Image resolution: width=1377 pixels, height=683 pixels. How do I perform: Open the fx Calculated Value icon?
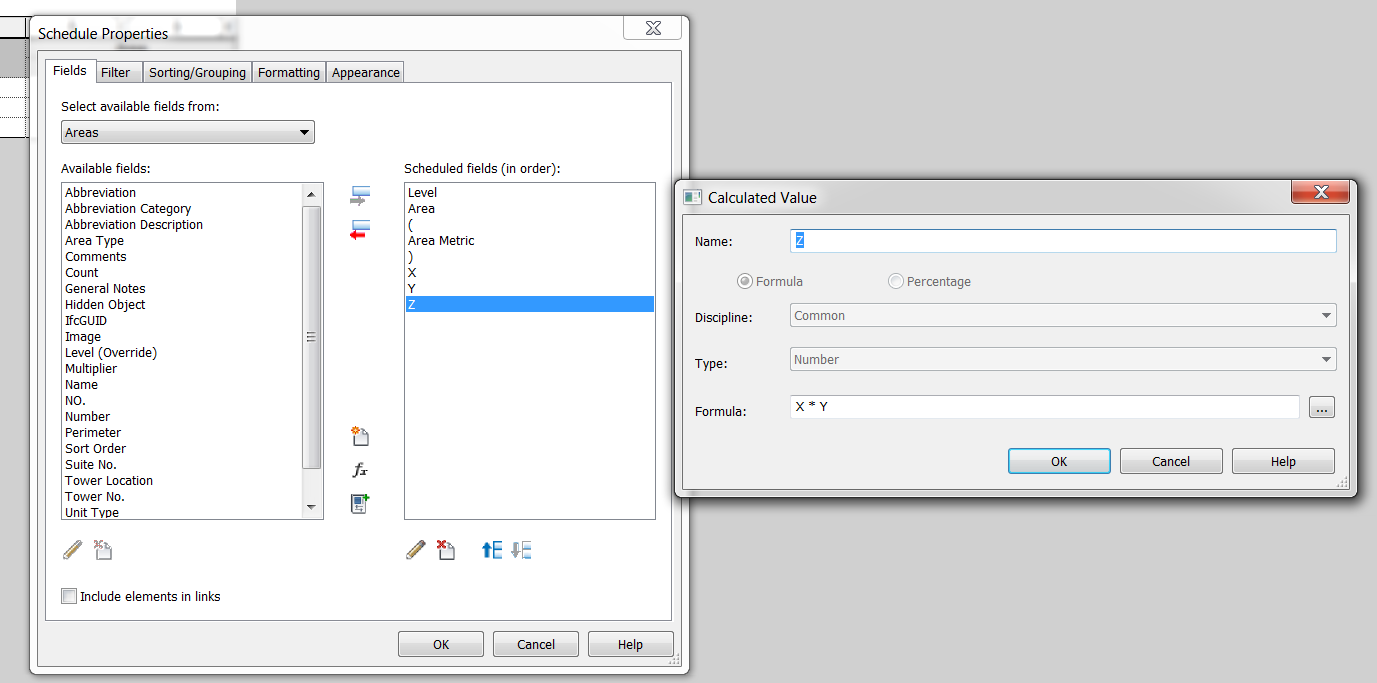click(360, 470)
